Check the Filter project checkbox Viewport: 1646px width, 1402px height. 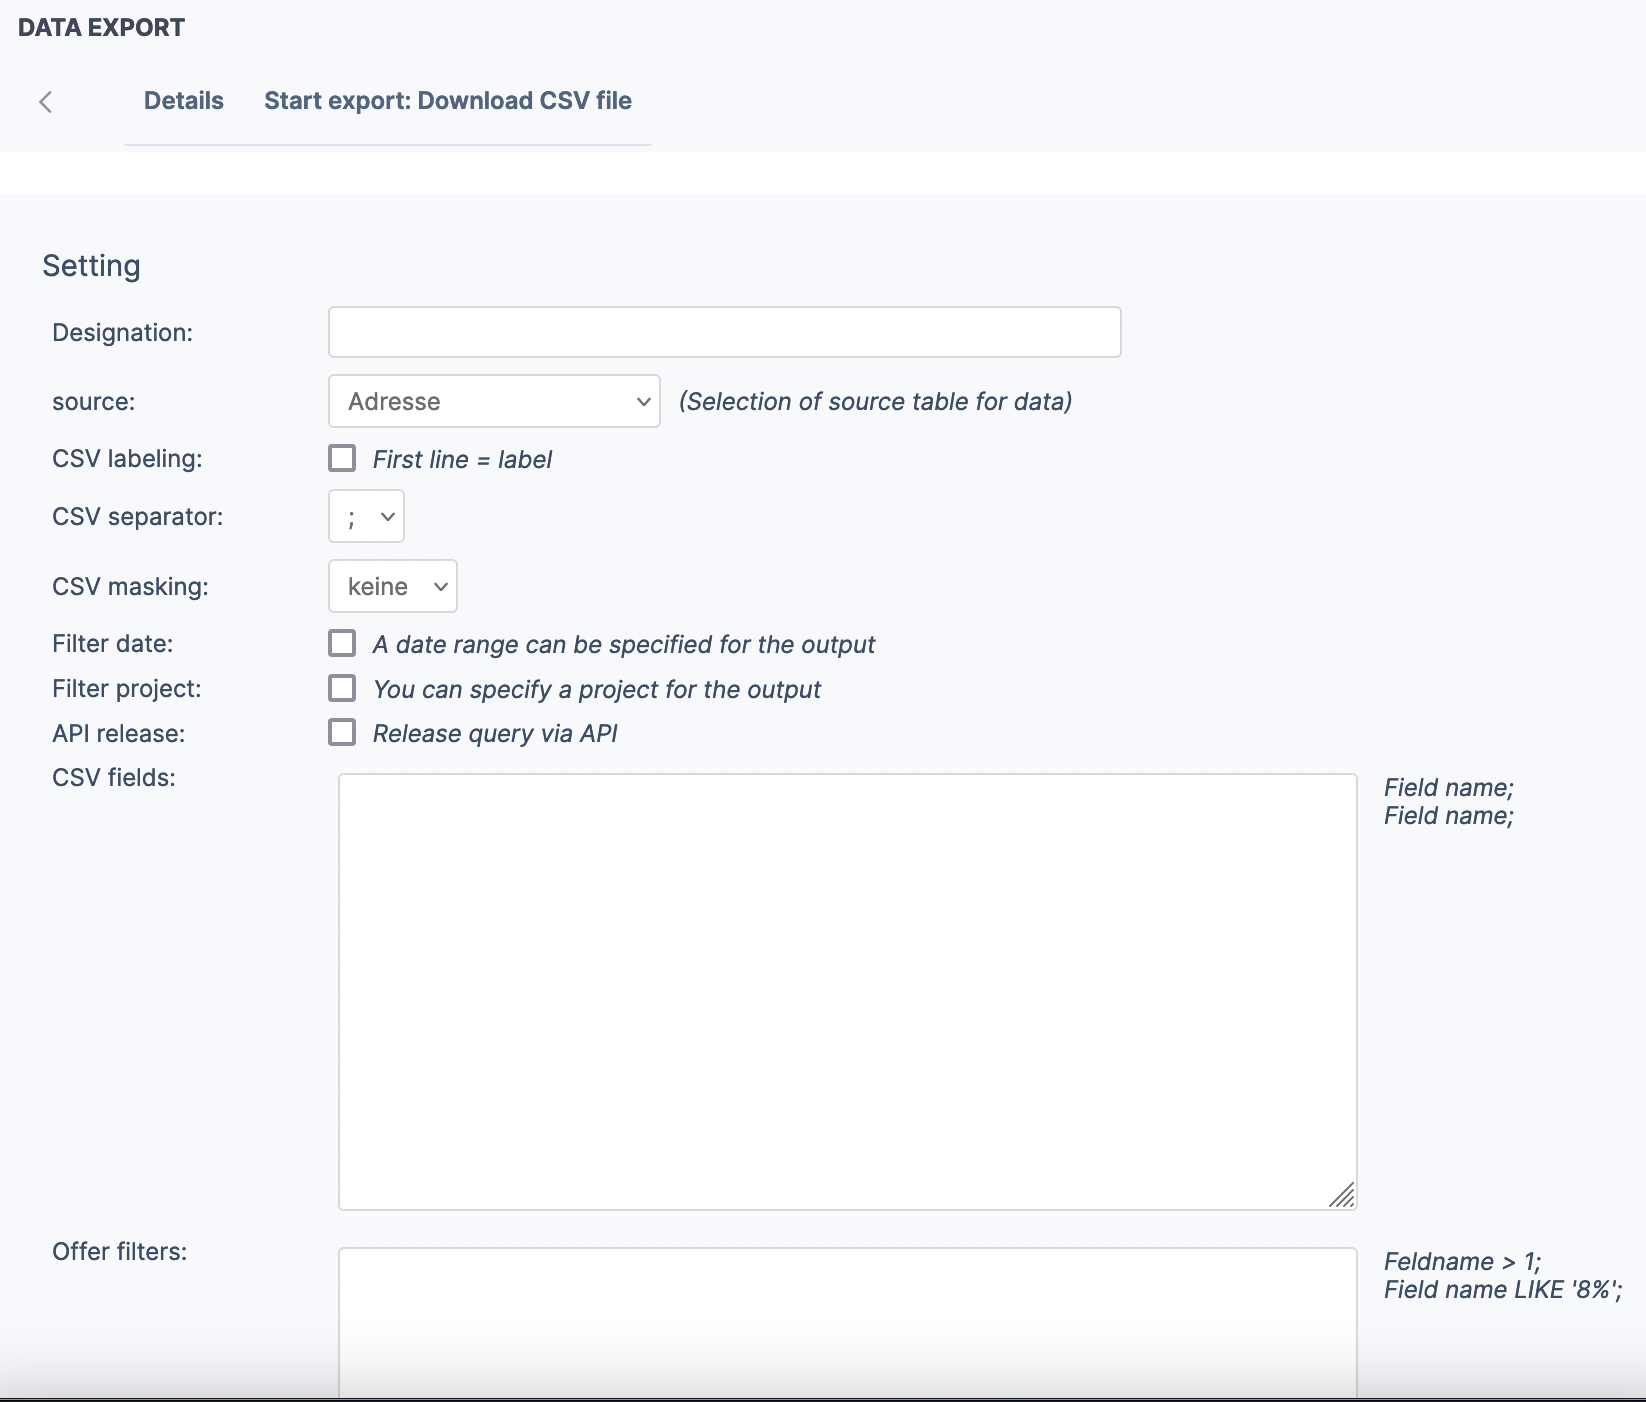342,689
